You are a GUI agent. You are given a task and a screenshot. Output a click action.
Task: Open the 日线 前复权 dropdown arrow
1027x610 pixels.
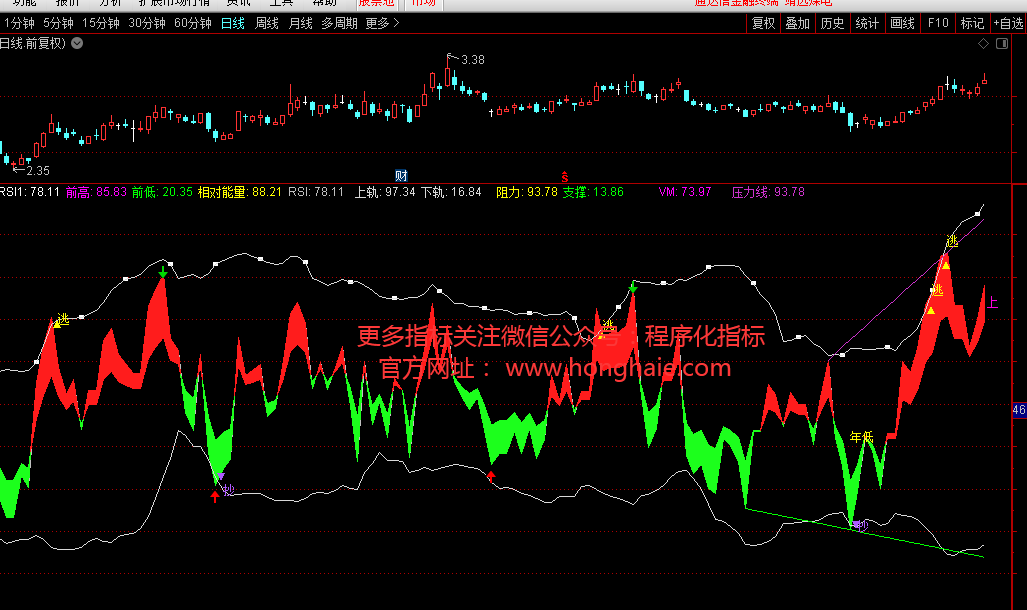(x=77, y=43)
